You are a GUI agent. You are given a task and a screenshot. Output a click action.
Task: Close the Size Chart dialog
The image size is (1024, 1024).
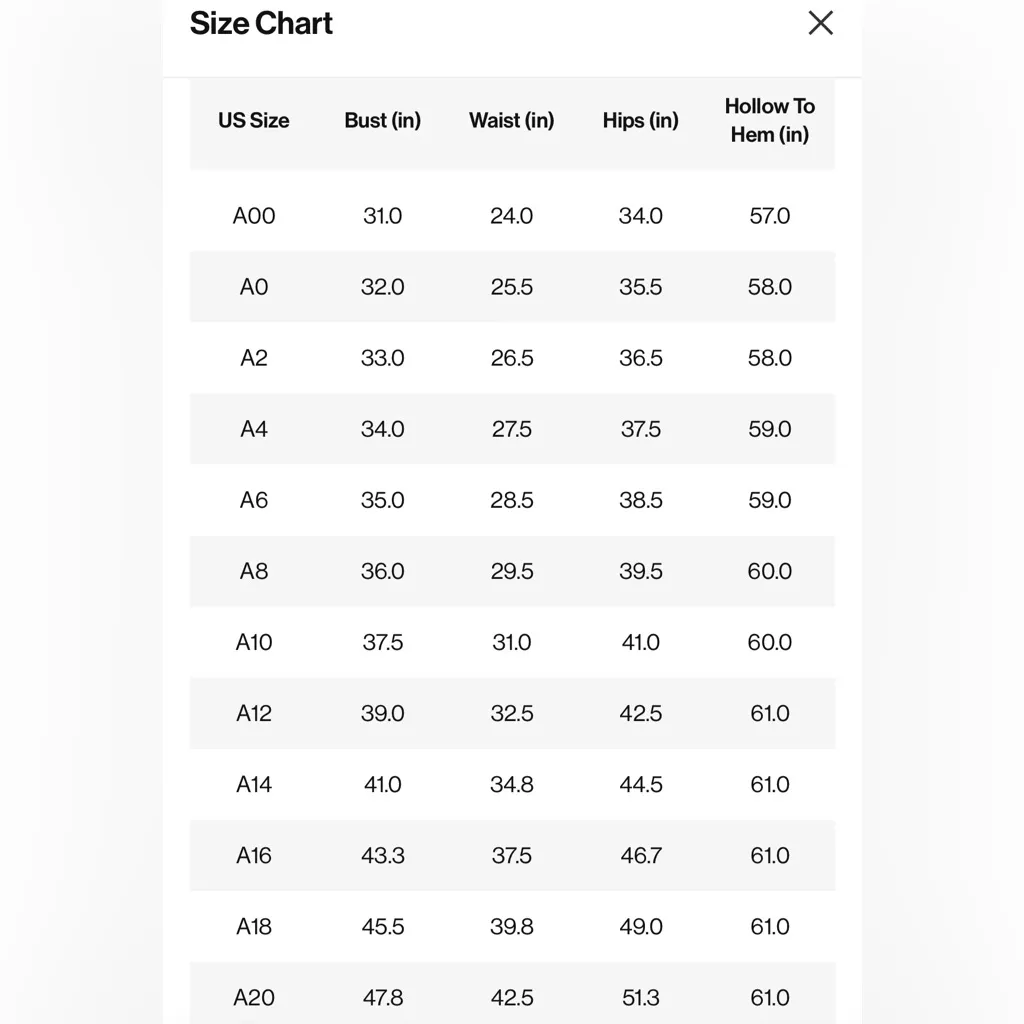coord(820,23)
